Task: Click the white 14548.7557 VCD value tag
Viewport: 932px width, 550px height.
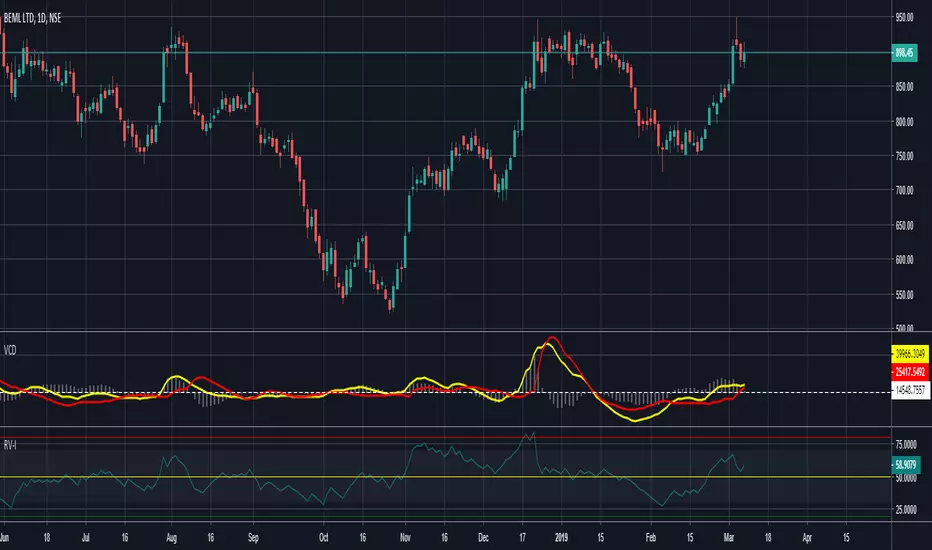Action: coord(910,390)
